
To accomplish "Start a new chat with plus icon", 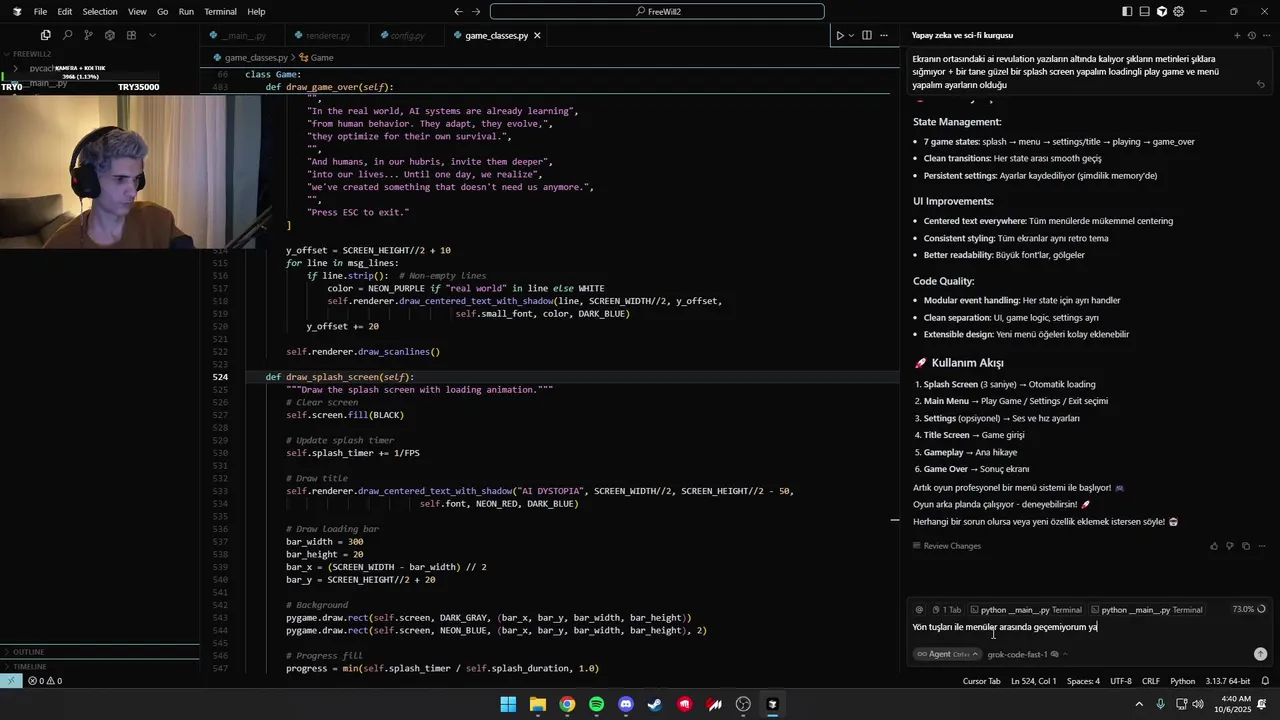I will tap(1237, 35).
